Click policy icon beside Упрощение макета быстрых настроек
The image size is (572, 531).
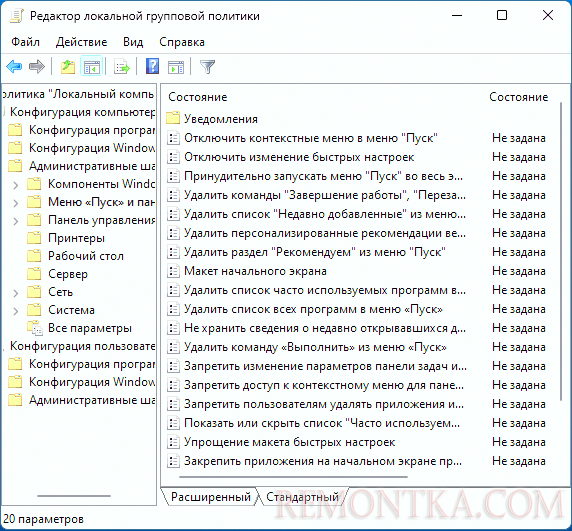tap(173, 442)
